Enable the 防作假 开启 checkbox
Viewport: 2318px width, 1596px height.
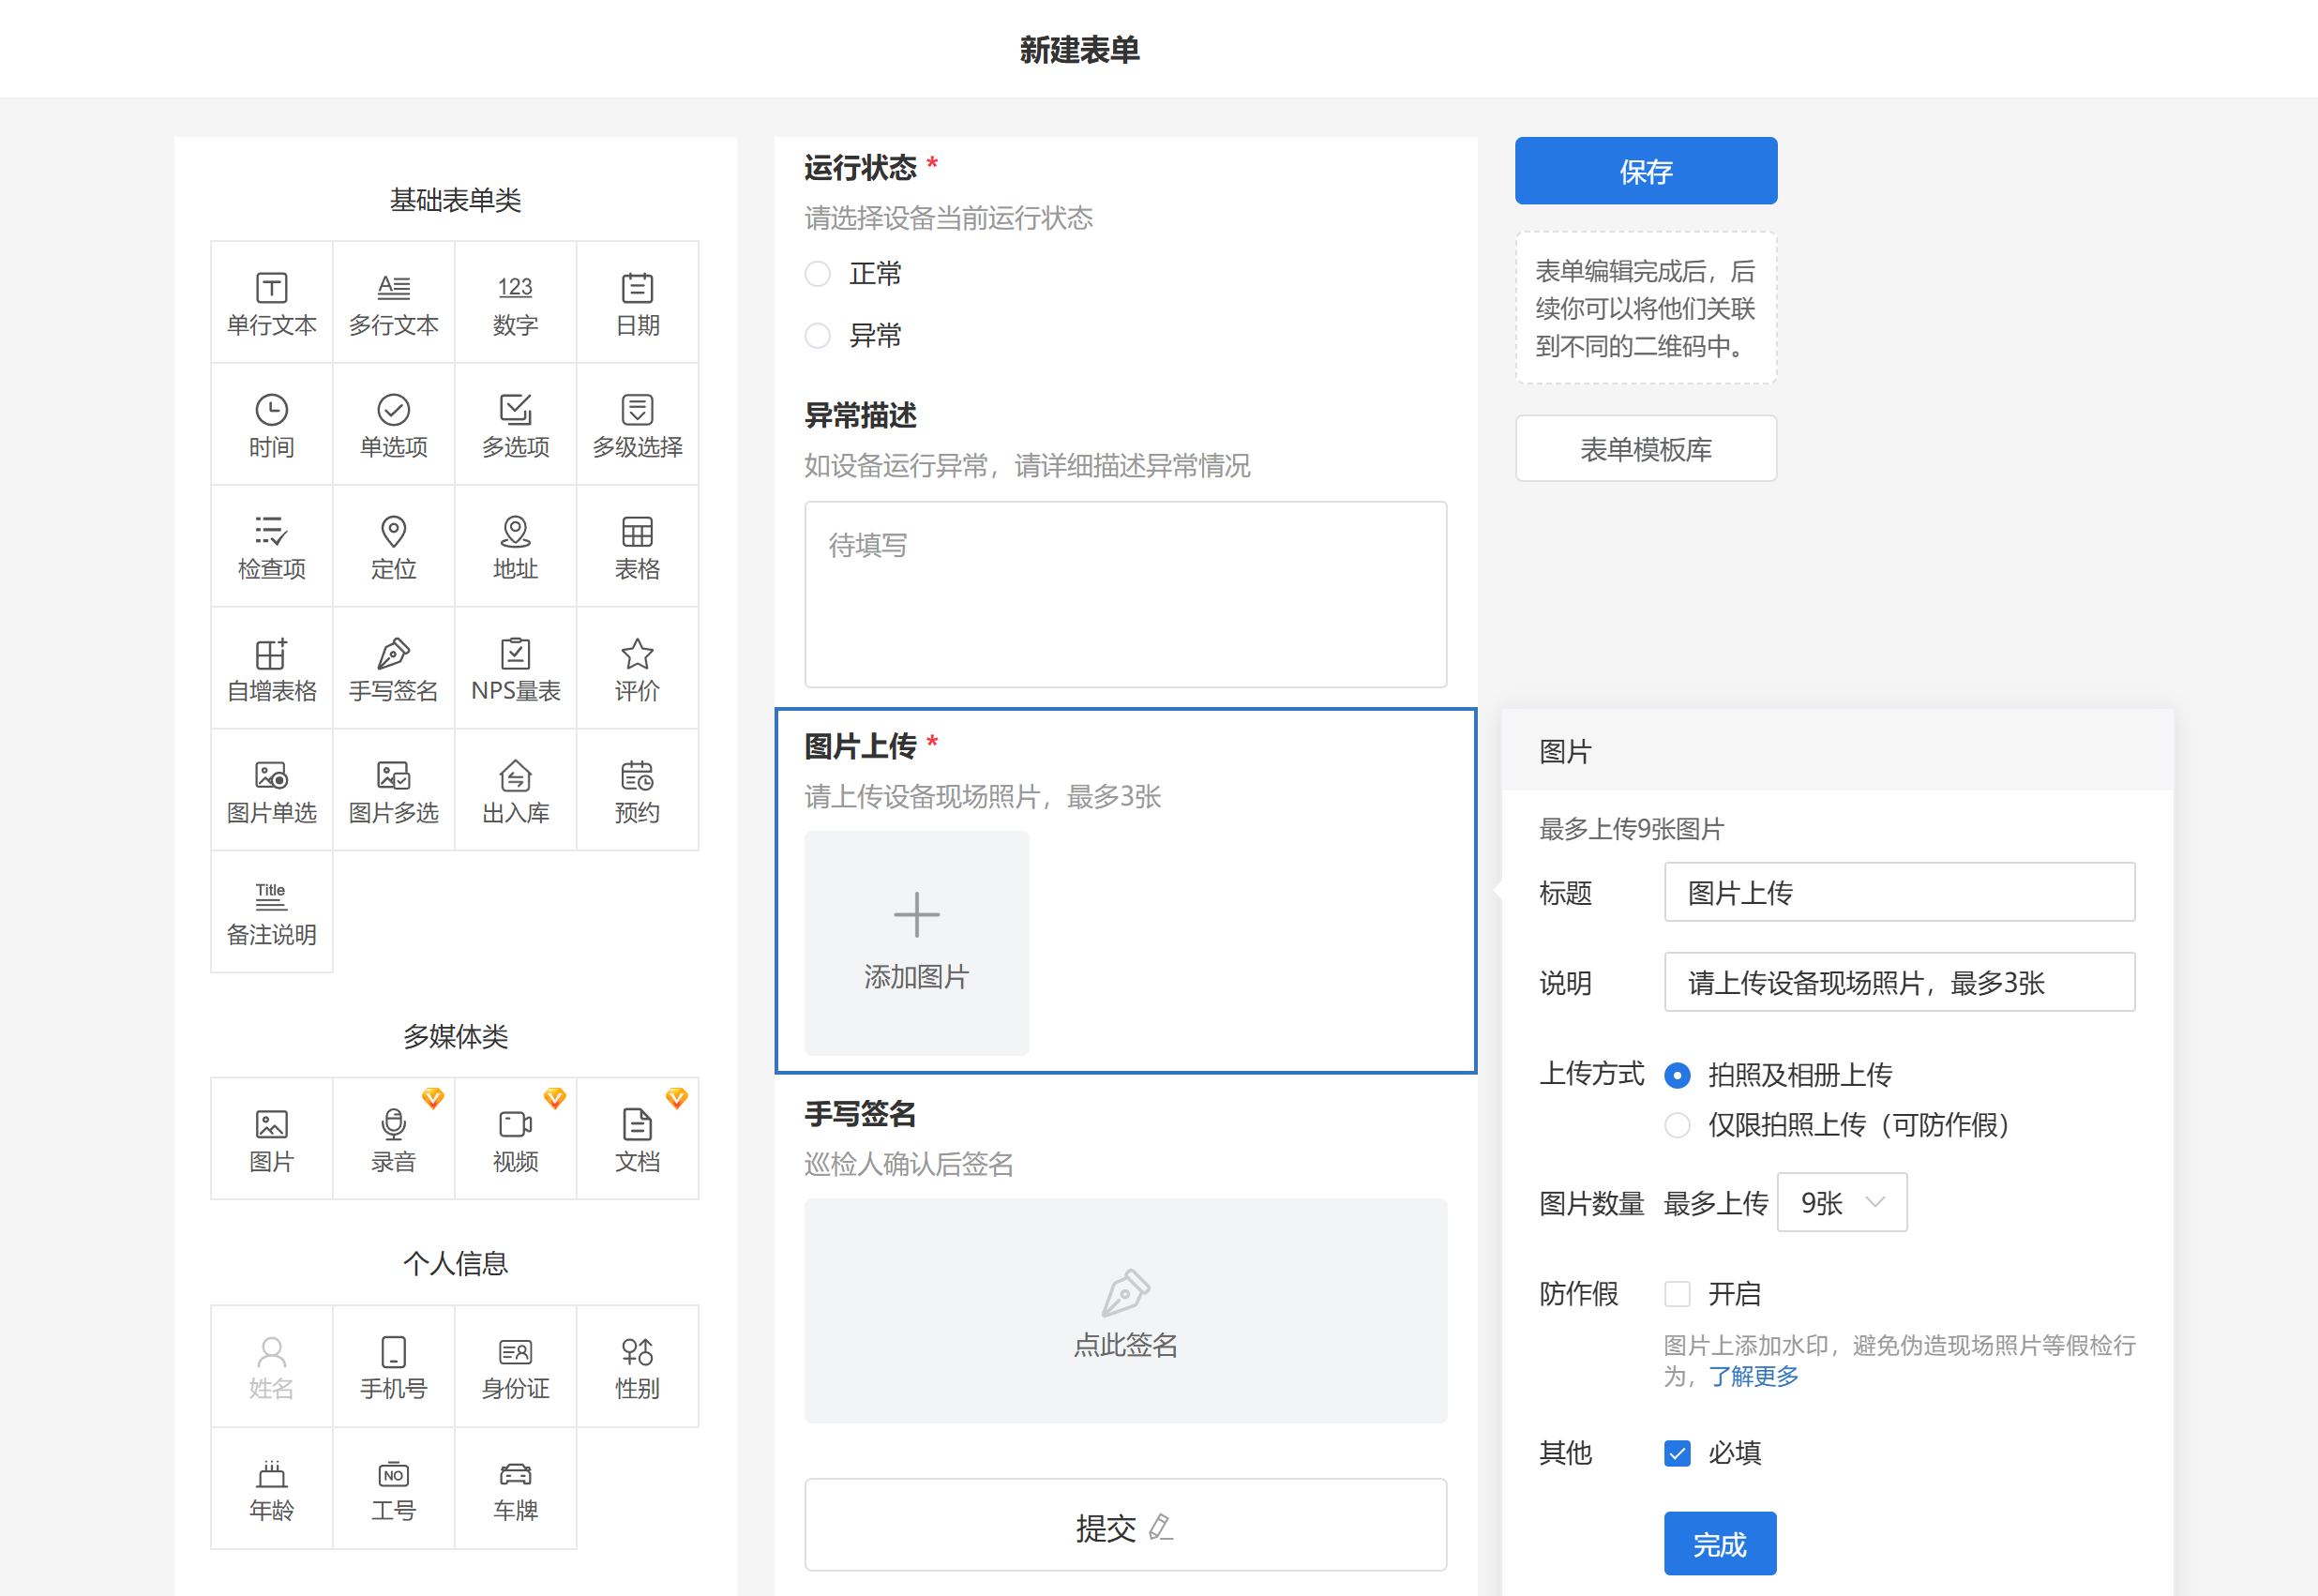1677,1294
